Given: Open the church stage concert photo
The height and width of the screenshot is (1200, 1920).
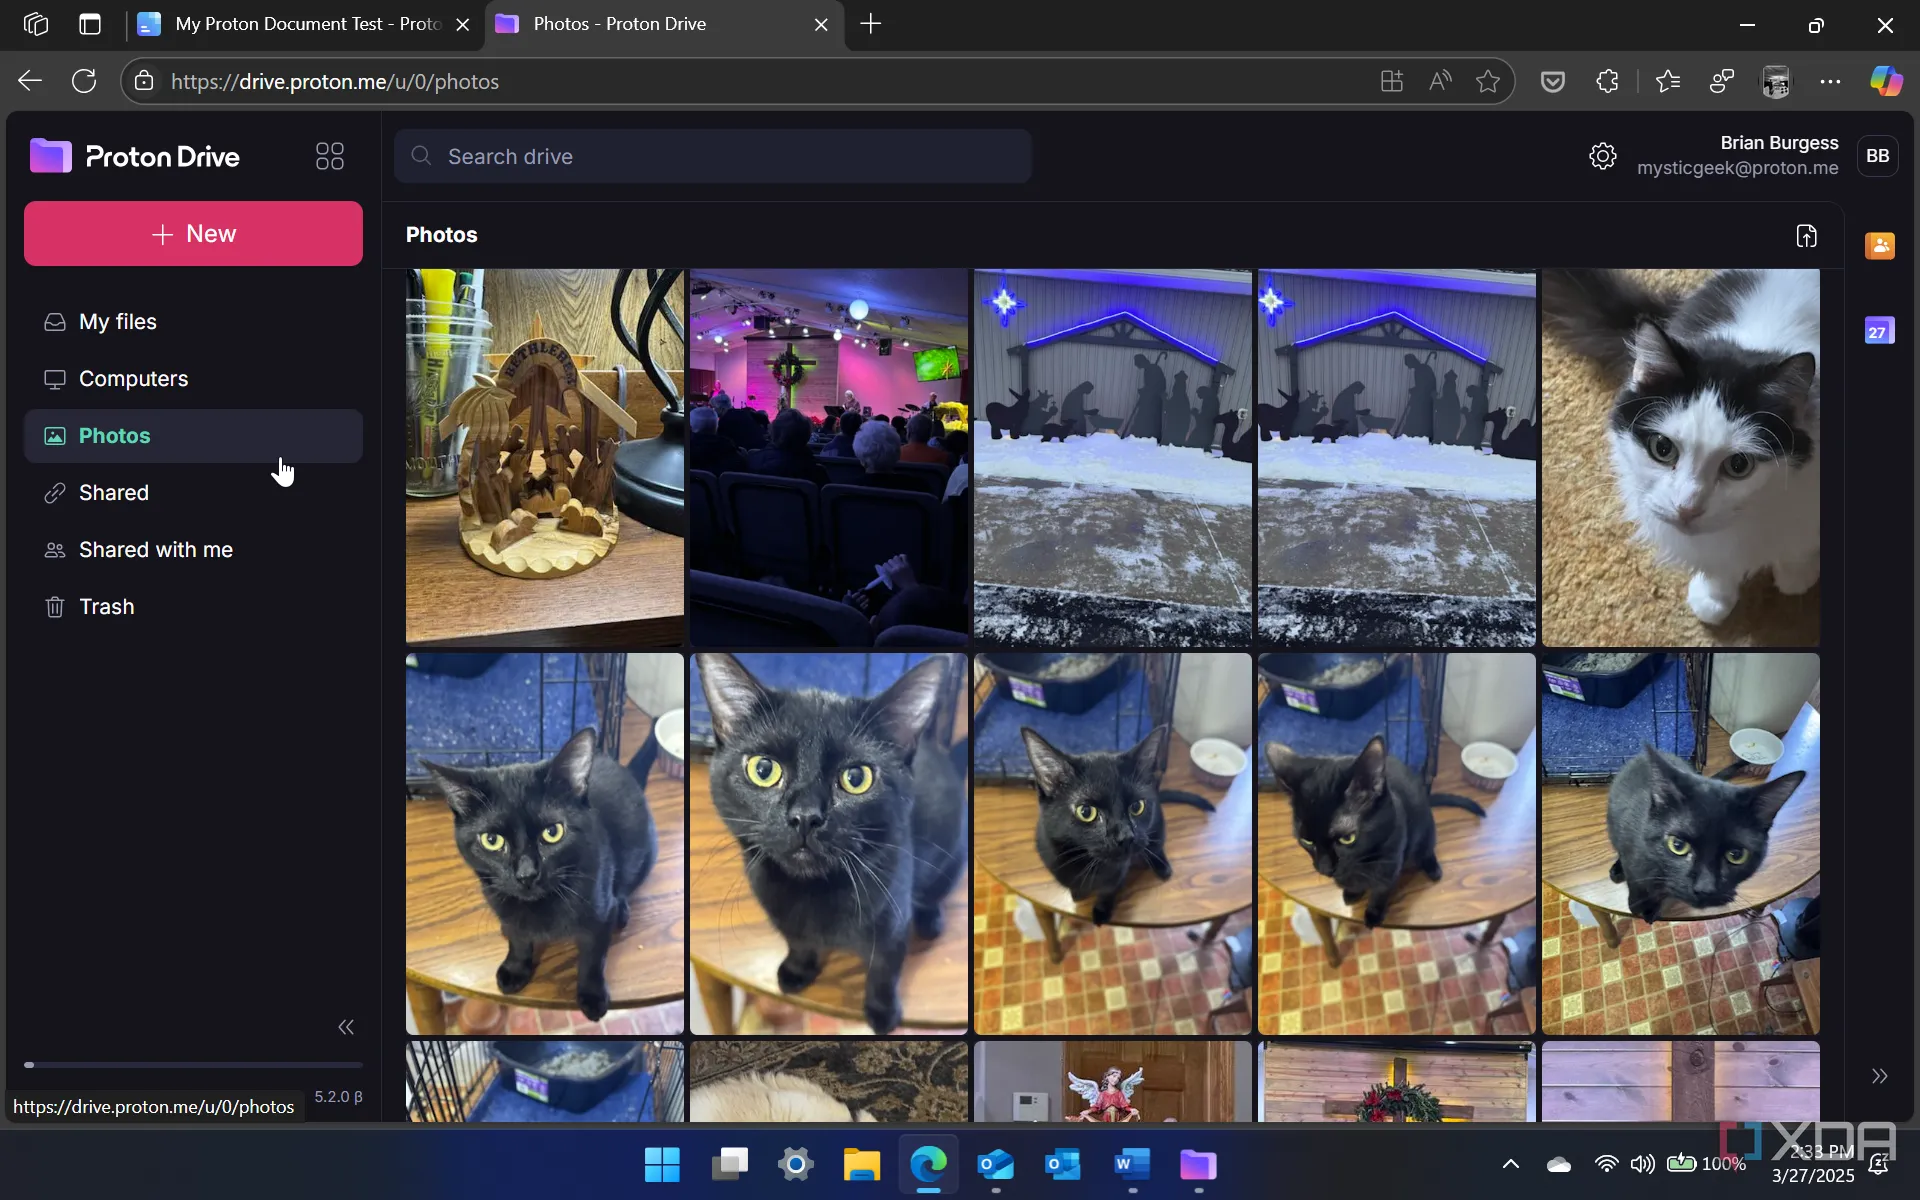Looking at the screenshot, I should pos(829,457).
